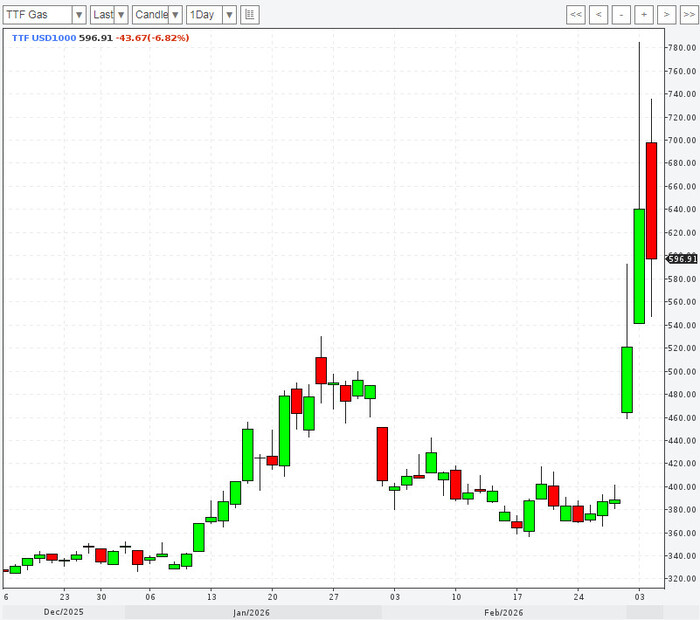
Task: Click the 596.91 current price marker
Action: click(x=681, y=258)
